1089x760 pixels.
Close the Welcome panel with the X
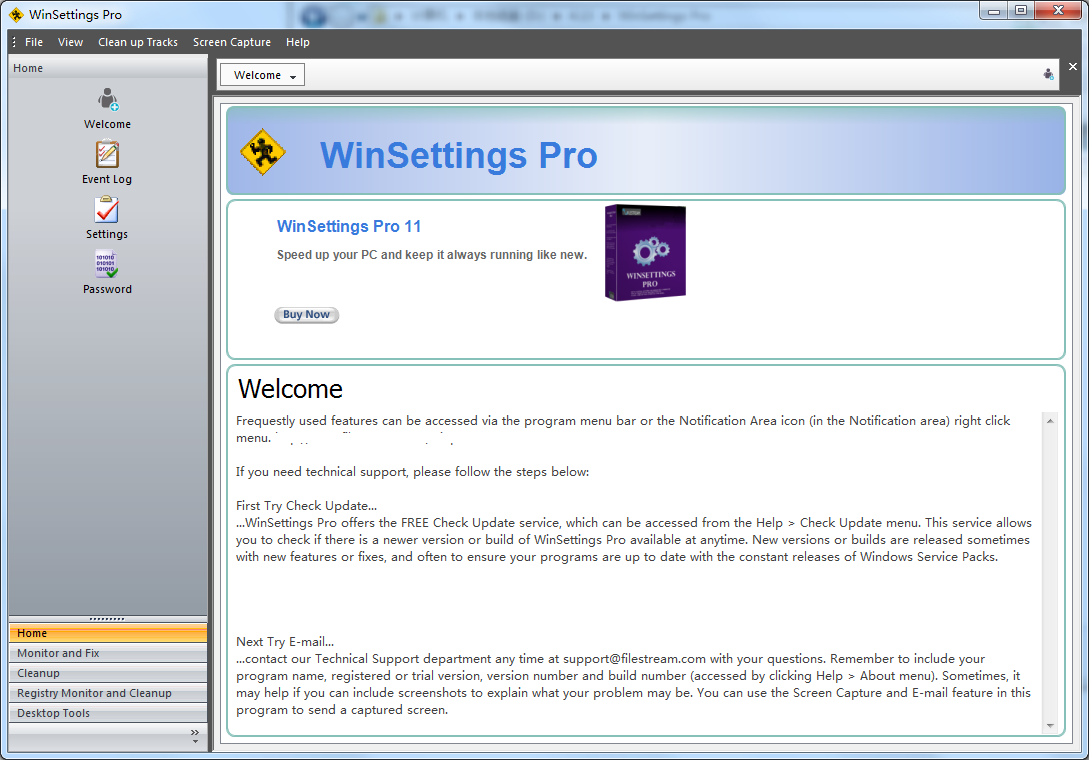tap(1073, 67)
